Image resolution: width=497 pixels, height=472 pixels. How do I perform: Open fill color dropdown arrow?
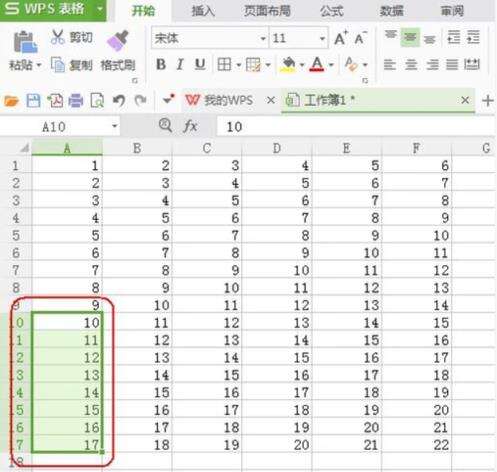tap(302, 65)
